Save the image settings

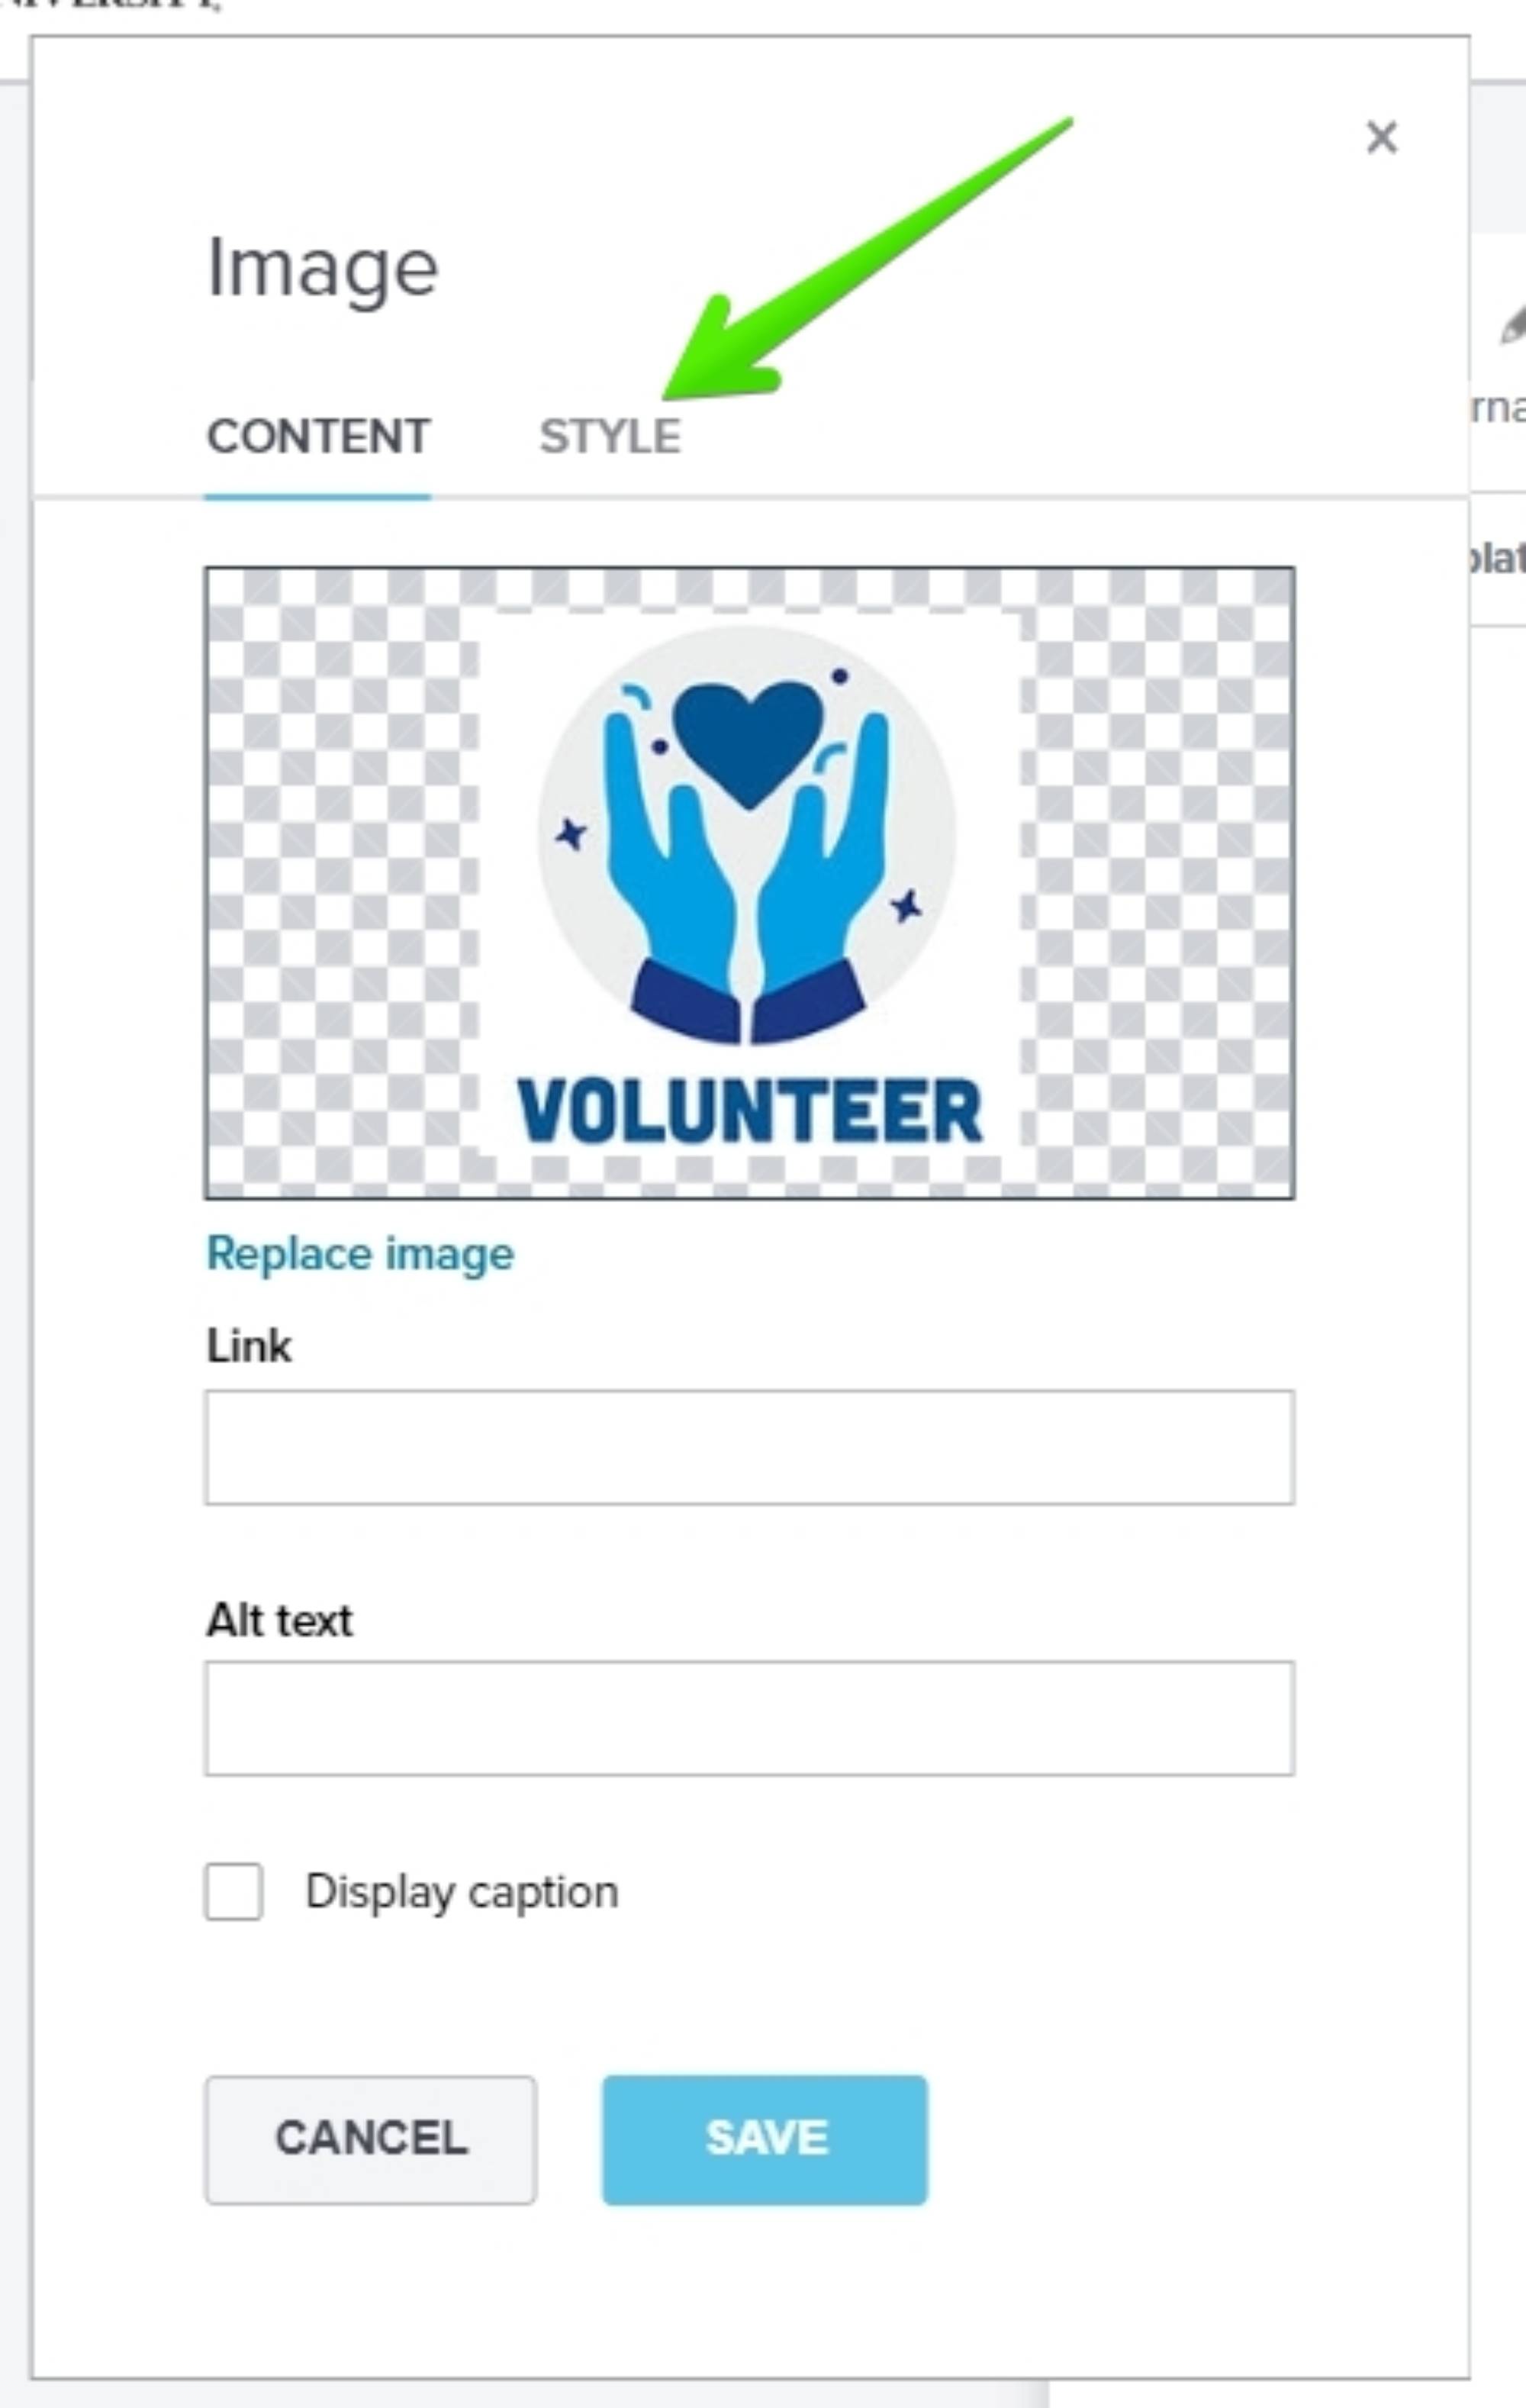764,2139
